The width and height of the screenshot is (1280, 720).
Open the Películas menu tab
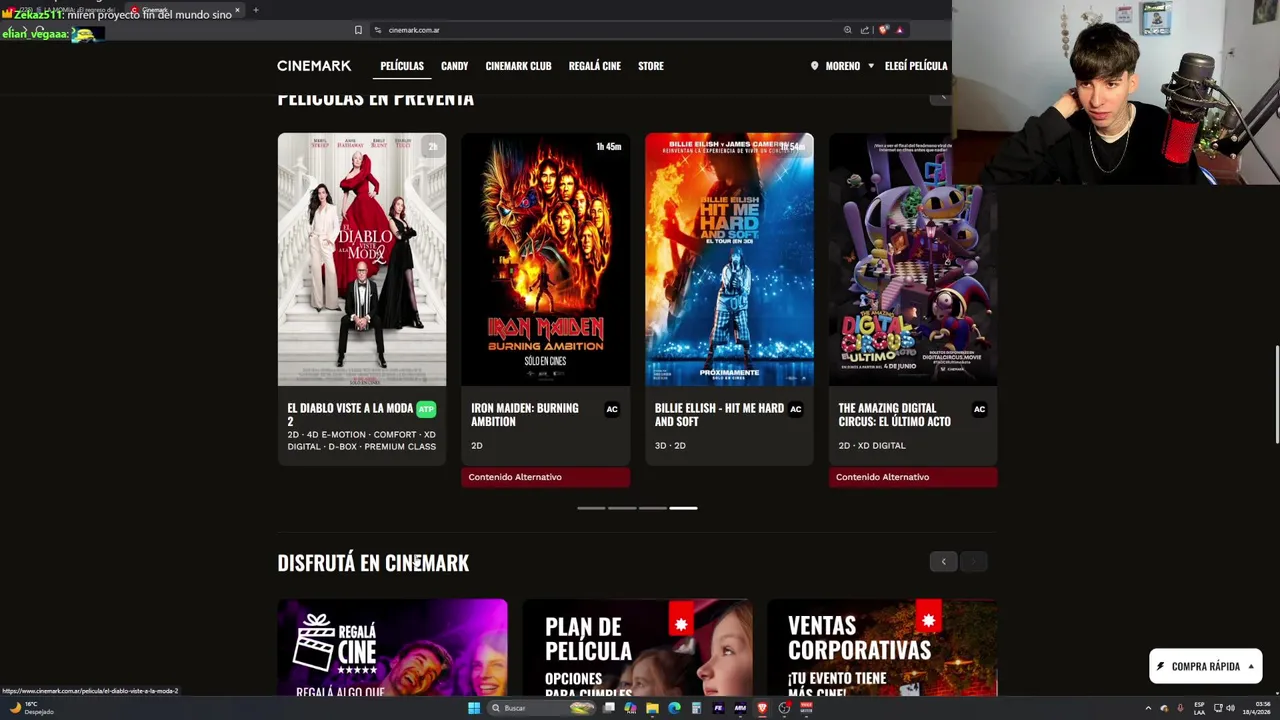[402, 66]
